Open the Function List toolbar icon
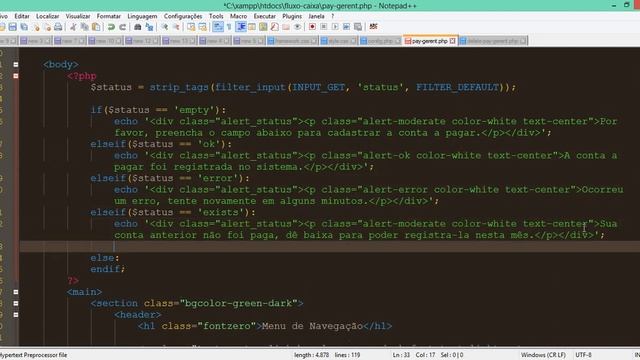 tap(275, 27)
